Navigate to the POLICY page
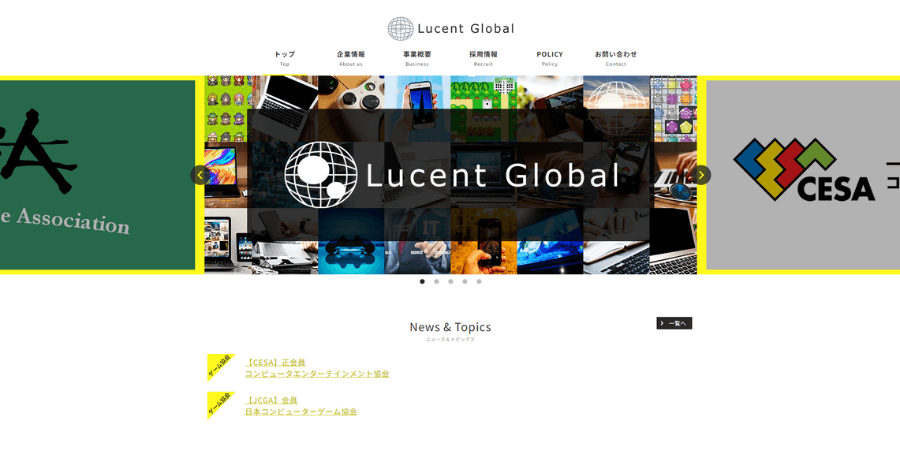900x450 pixels. click(549, 58)
